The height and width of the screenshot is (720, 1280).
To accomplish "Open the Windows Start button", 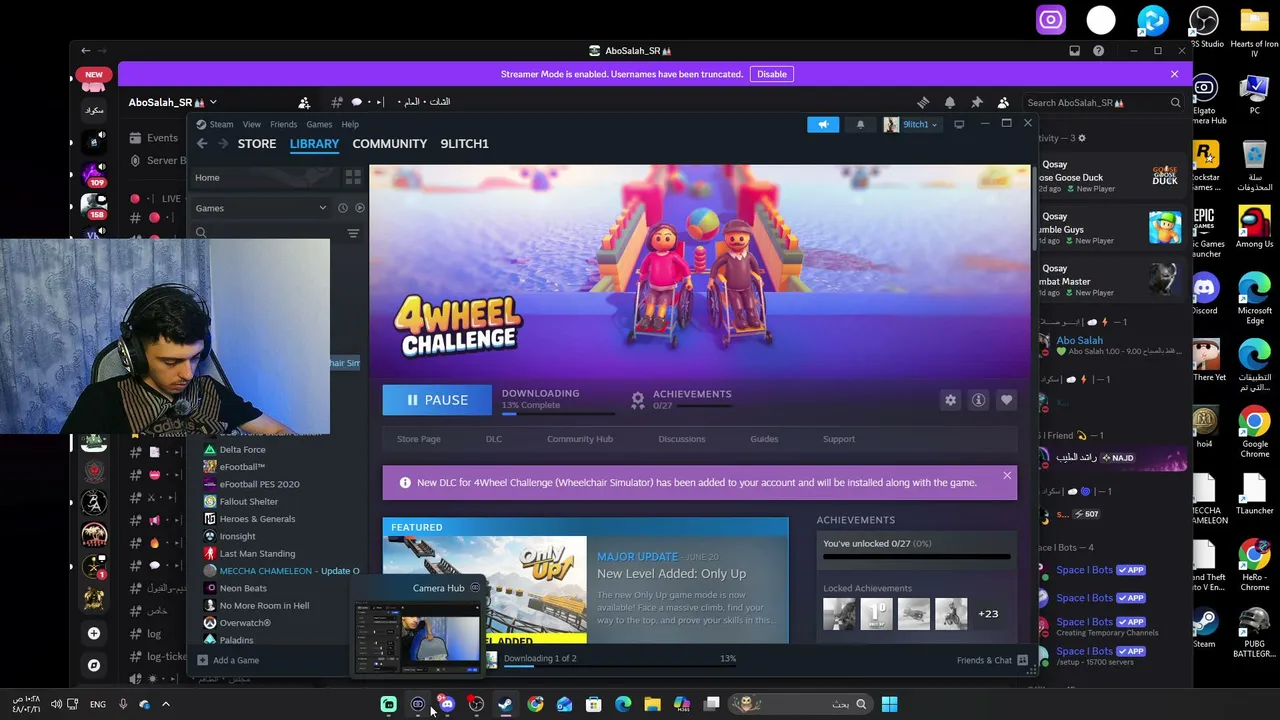I will [x=889, y=704].
